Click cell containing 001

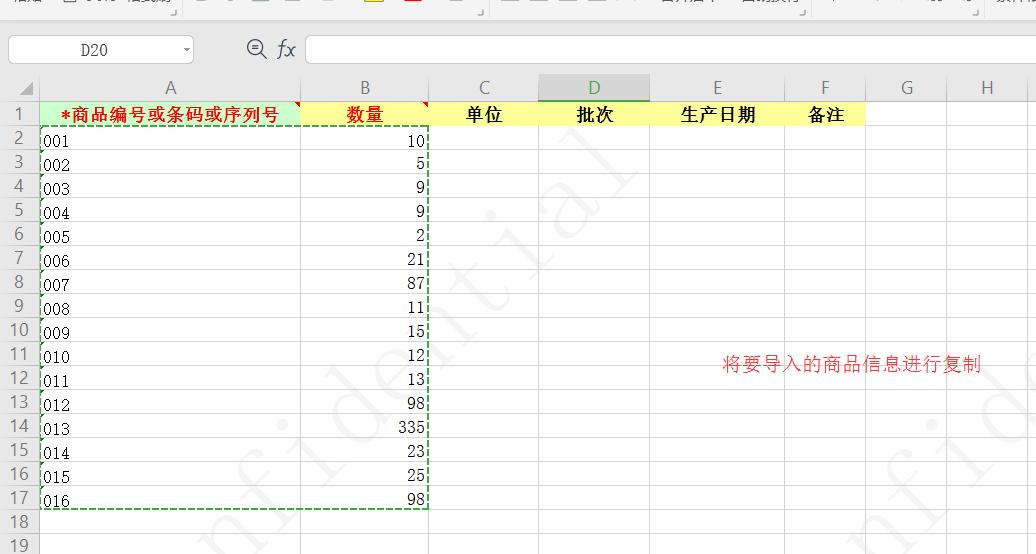[170, 138]
